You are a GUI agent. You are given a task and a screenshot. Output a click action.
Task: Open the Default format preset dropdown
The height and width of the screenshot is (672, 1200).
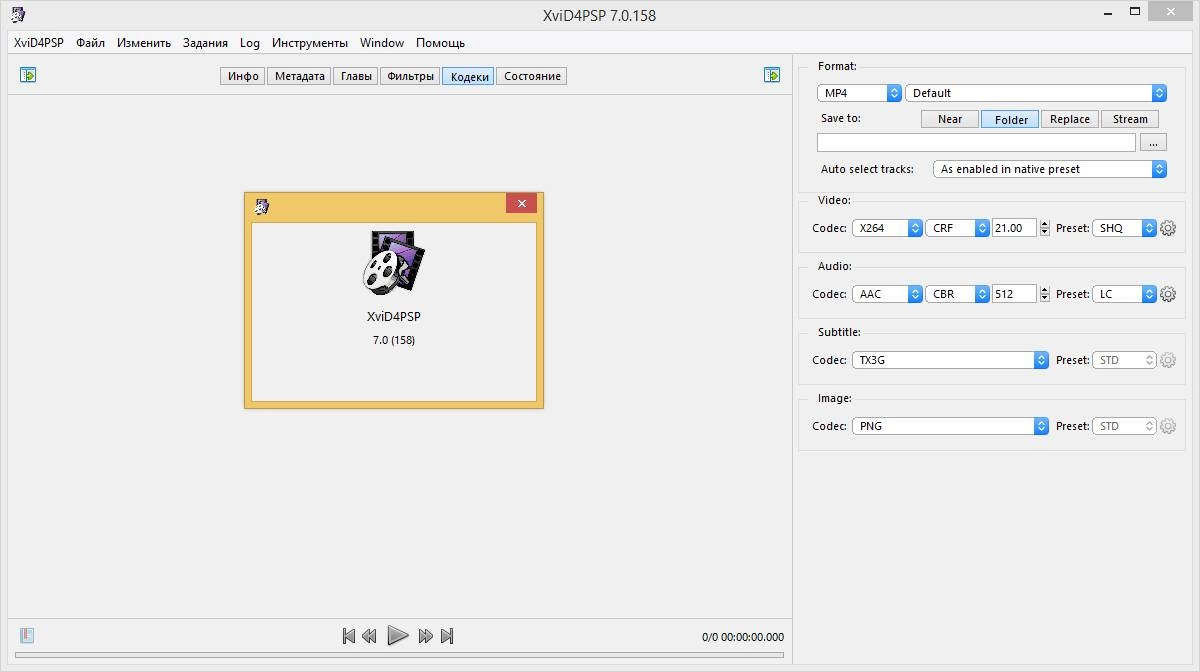(x=1036, y=93)
